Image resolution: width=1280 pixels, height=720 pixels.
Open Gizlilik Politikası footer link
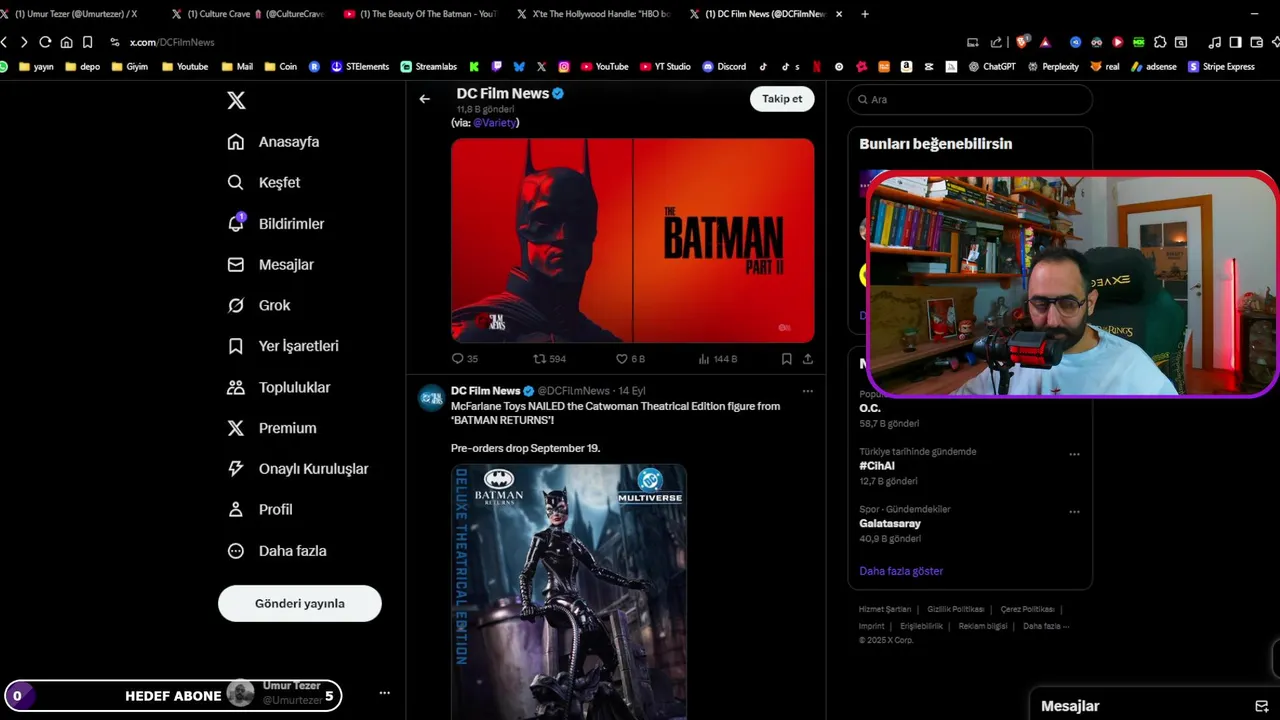(x=956, y=609)
